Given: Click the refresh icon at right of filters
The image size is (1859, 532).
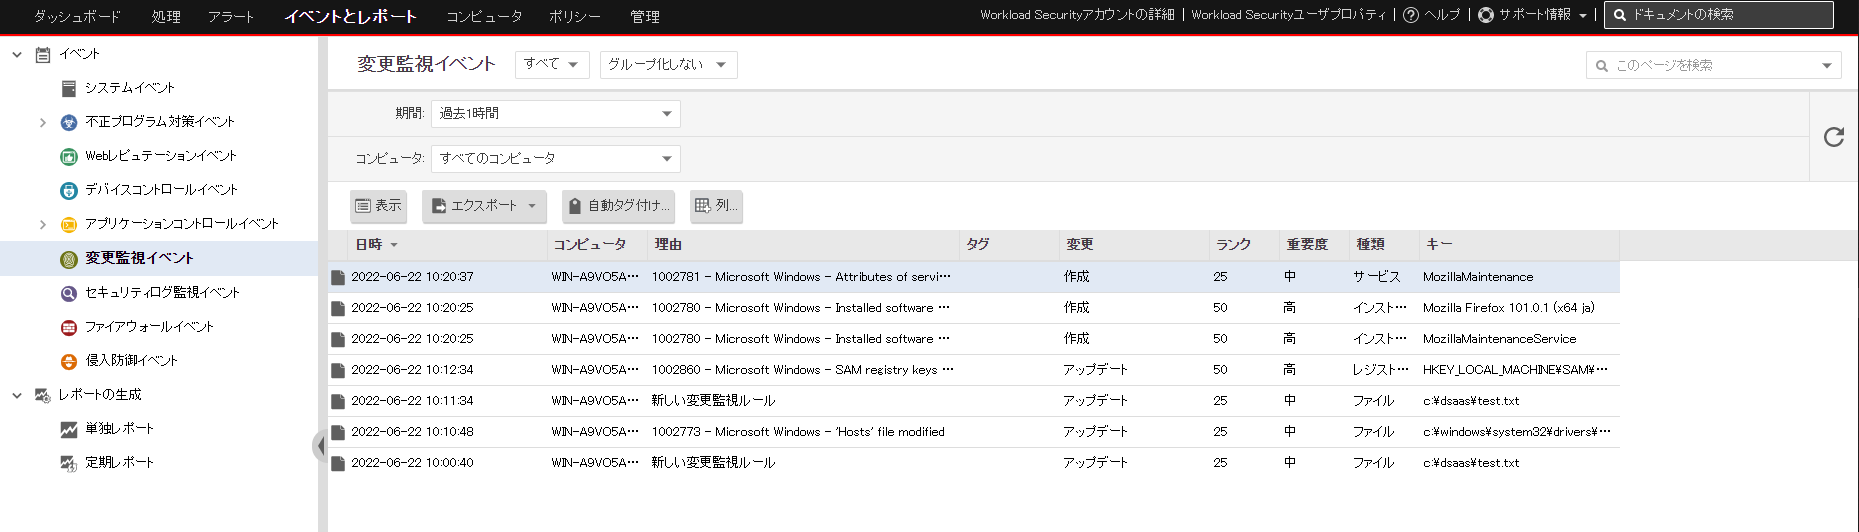Looking at the screenshot, I should point(1833,137).
